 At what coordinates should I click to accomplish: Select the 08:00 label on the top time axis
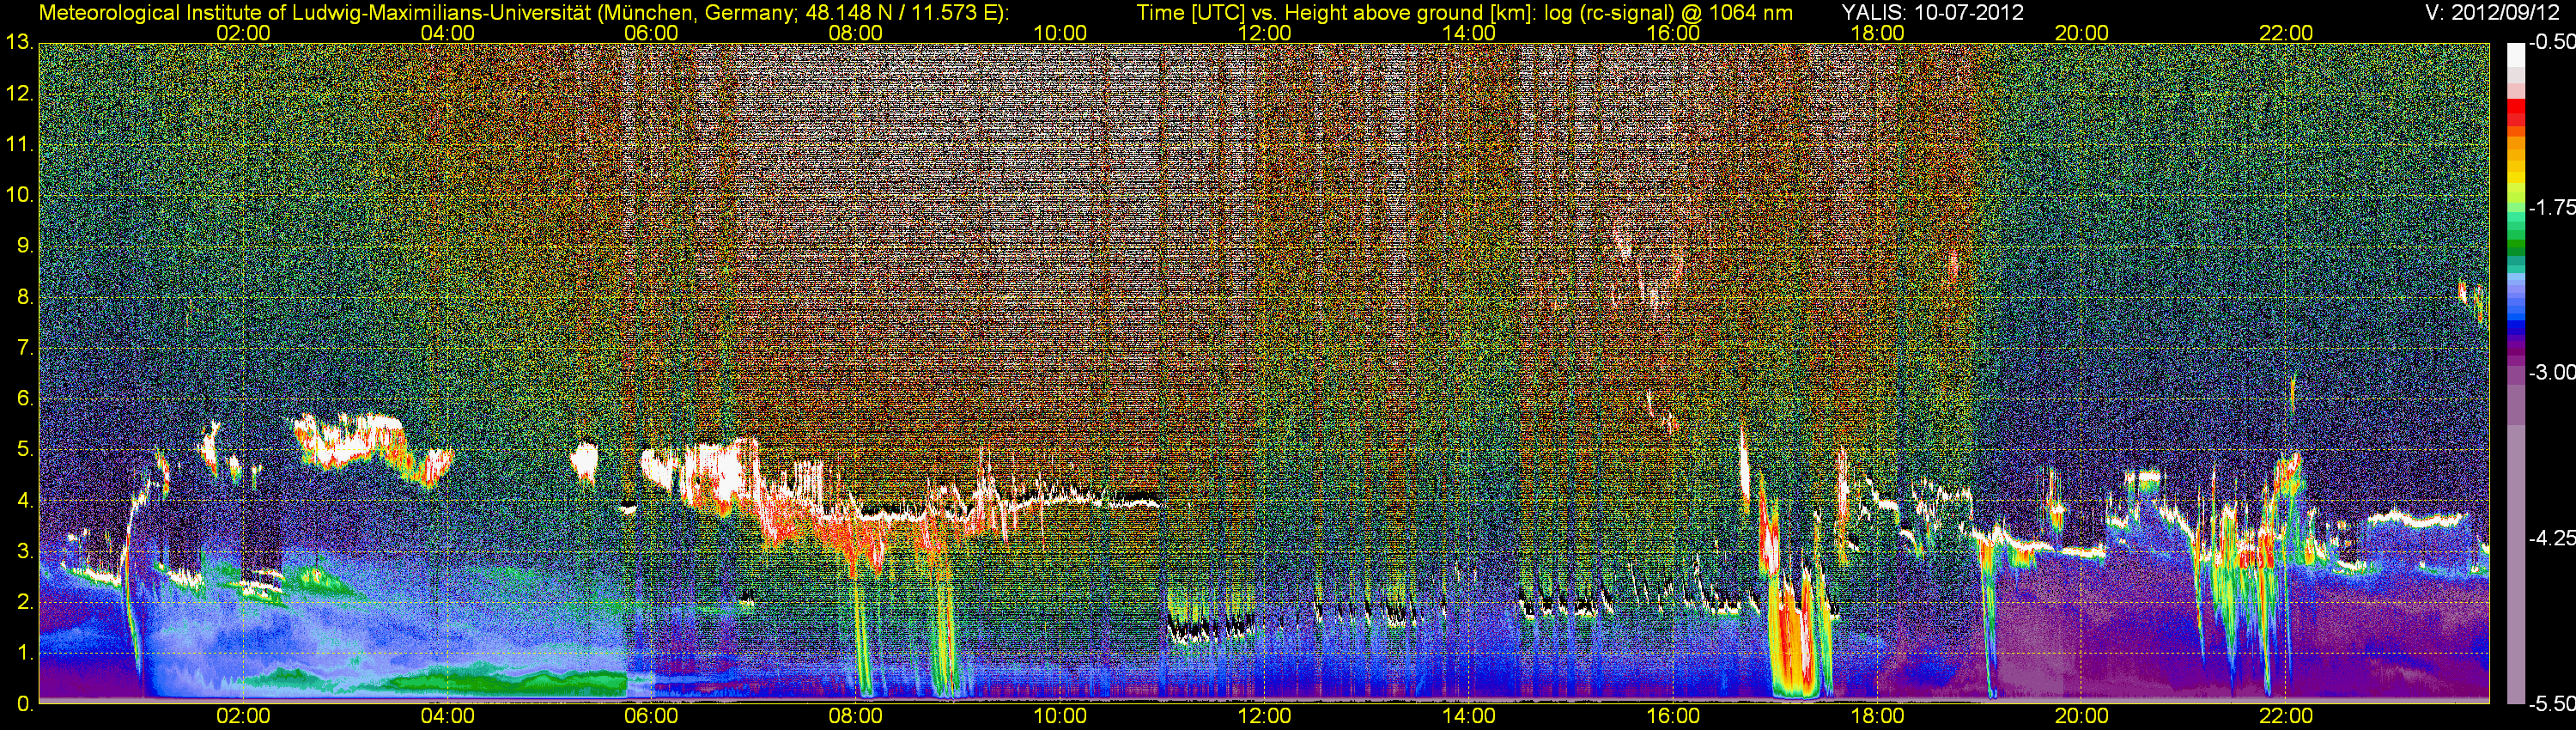(x=856, y=33)
